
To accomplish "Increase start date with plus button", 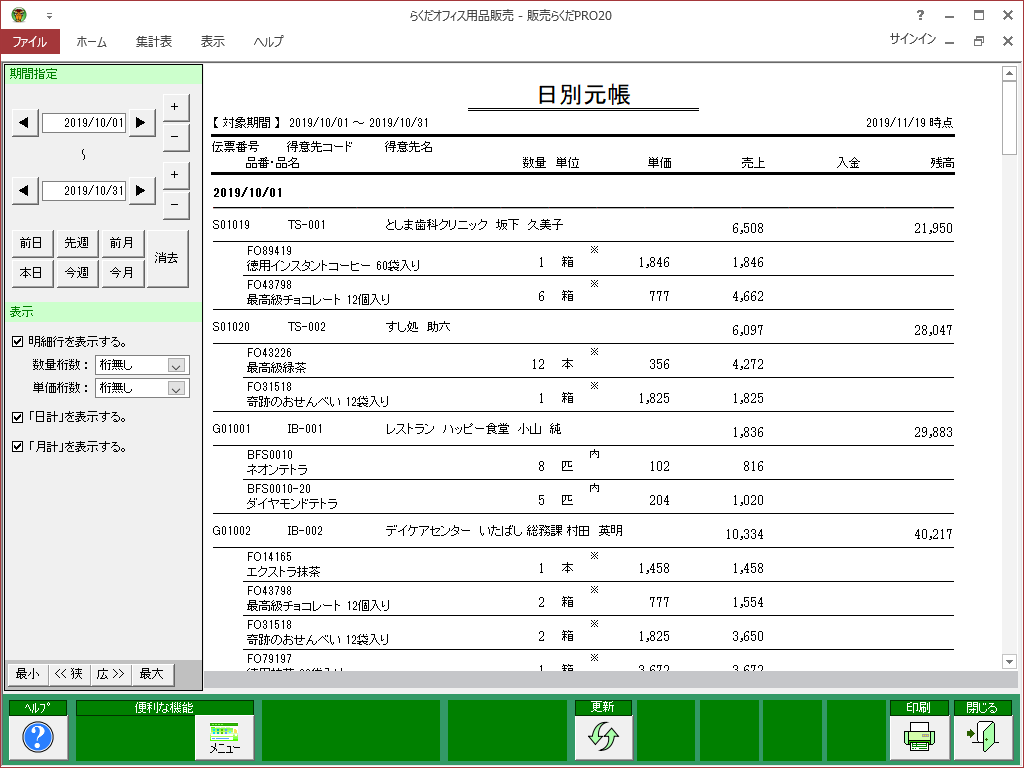I will (x=175, y=107).
